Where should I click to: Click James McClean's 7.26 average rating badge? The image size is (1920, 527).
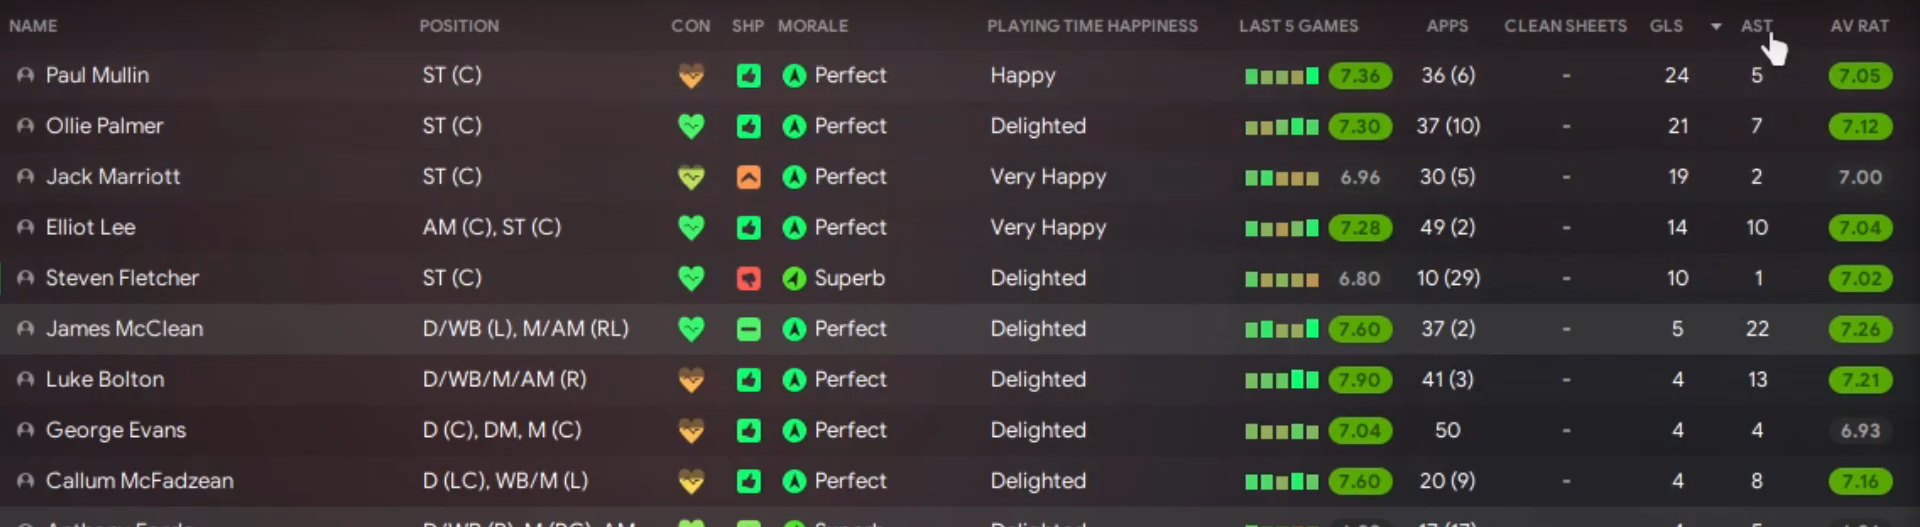point(1859,329)
